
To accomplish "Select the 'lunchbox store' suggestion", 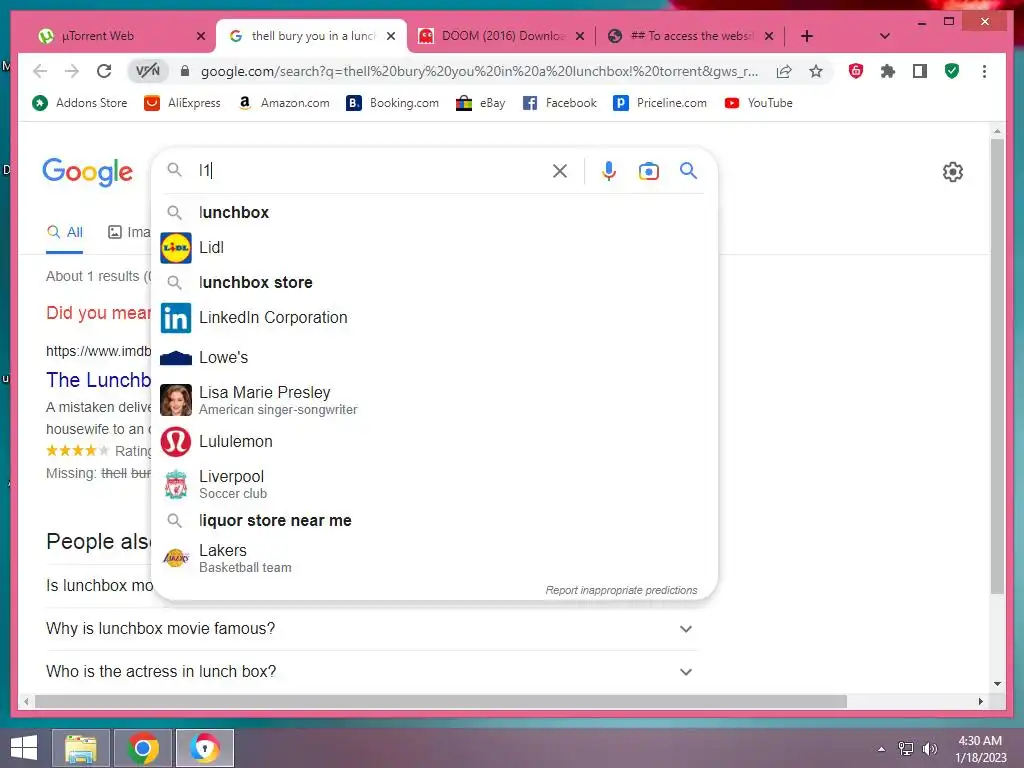I will [434, 282].
